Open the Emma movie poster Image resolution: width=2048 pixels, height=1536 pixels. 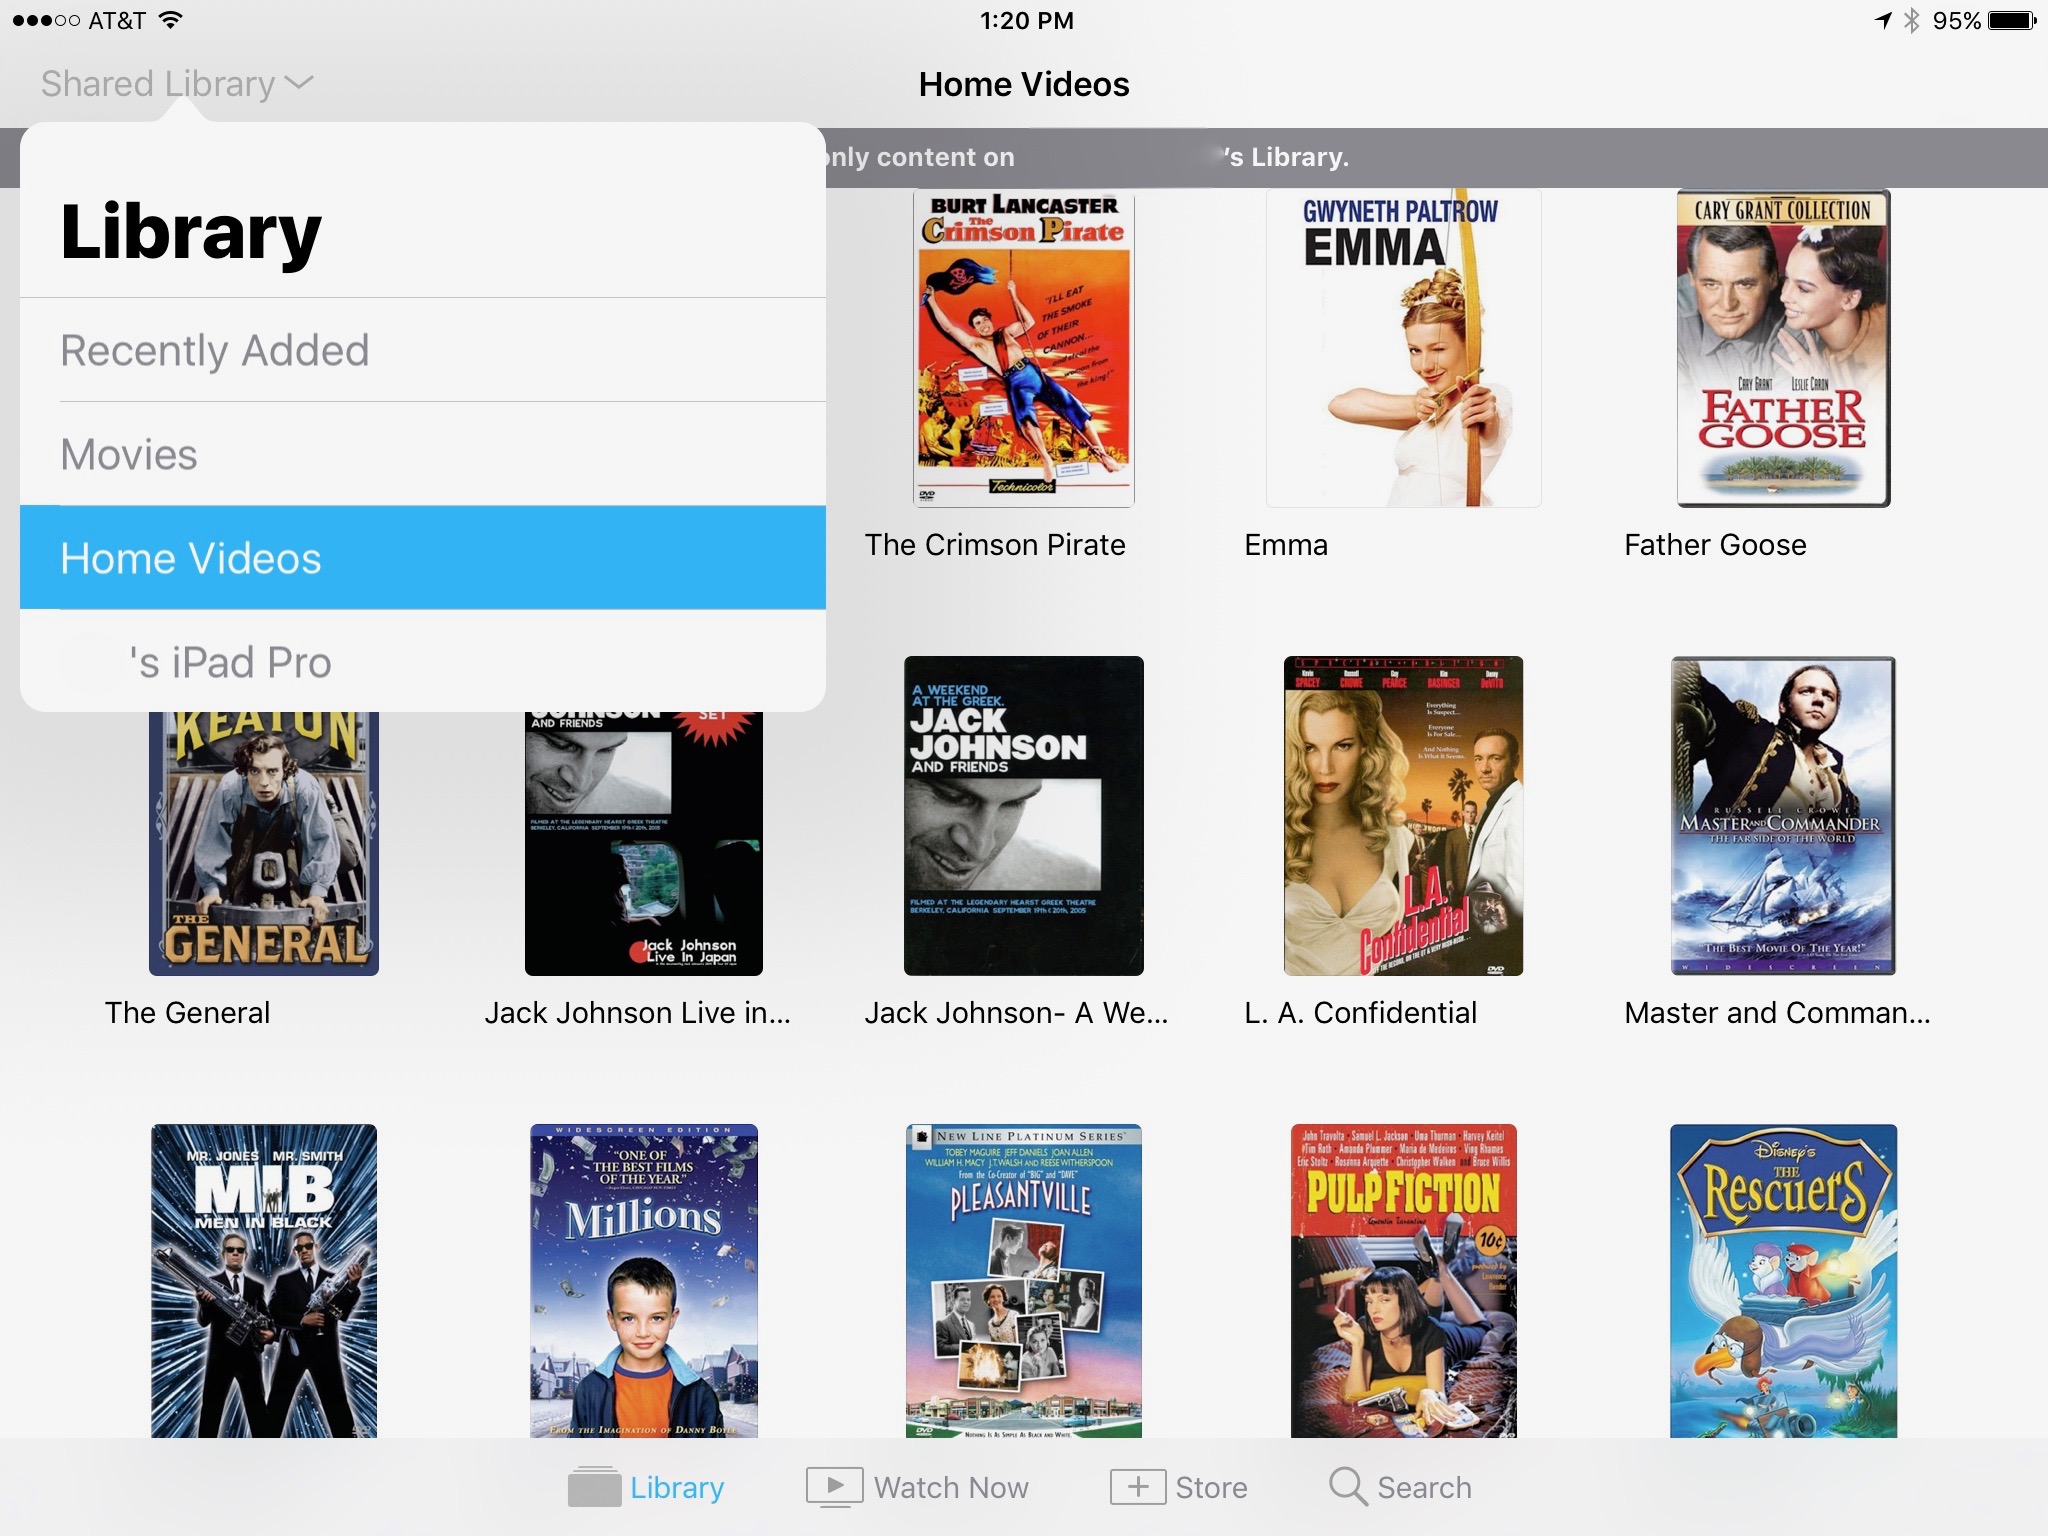click(x=1403, y=348)
